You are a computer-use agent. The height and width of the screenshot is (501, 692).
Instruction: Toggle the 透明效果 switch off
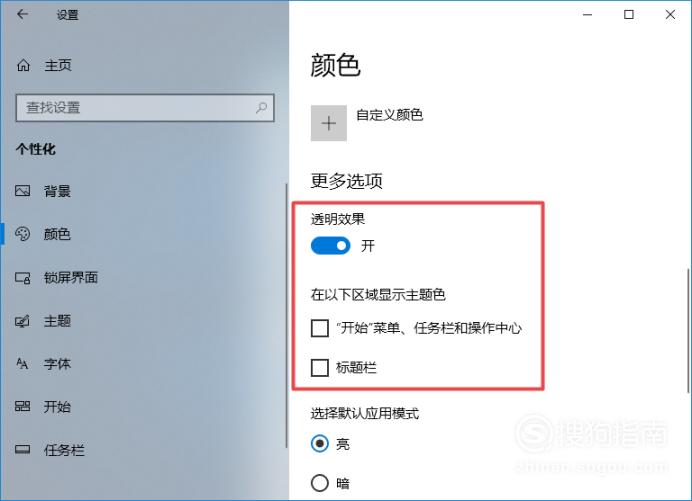tap(331, 246)
